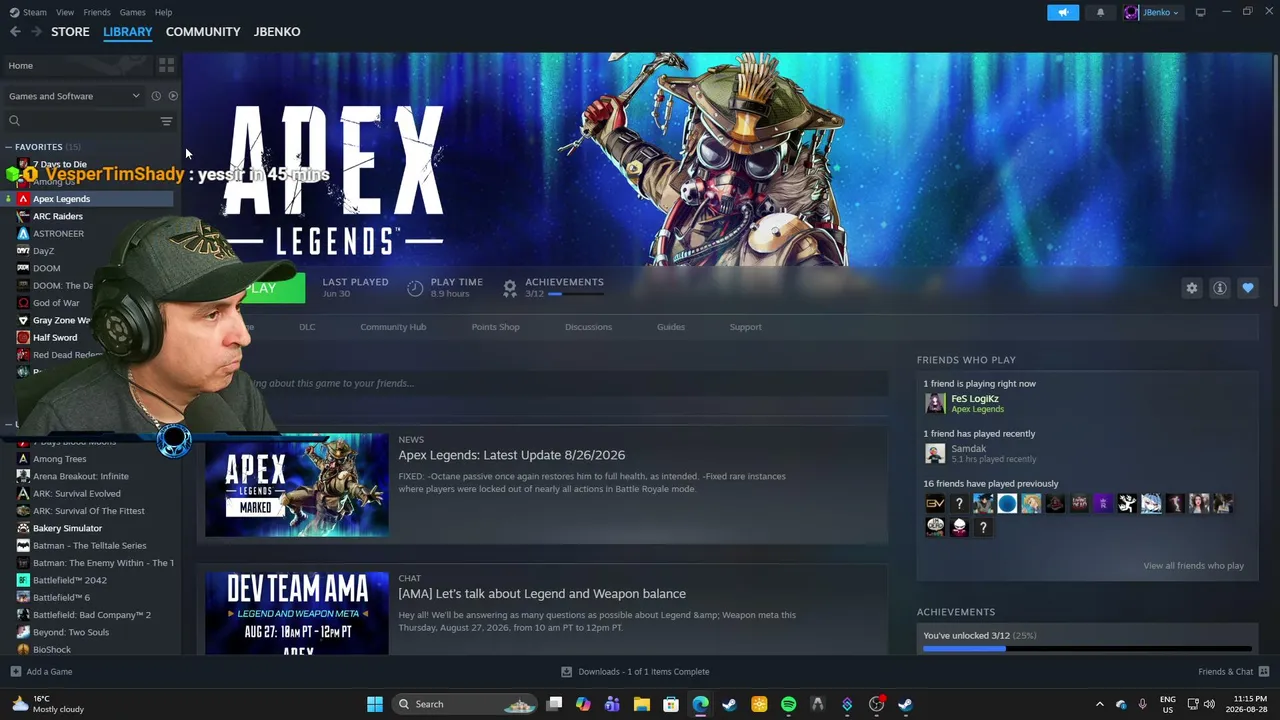
Task: Open the Apex Legends DLC tab
Action: (307, 327)
